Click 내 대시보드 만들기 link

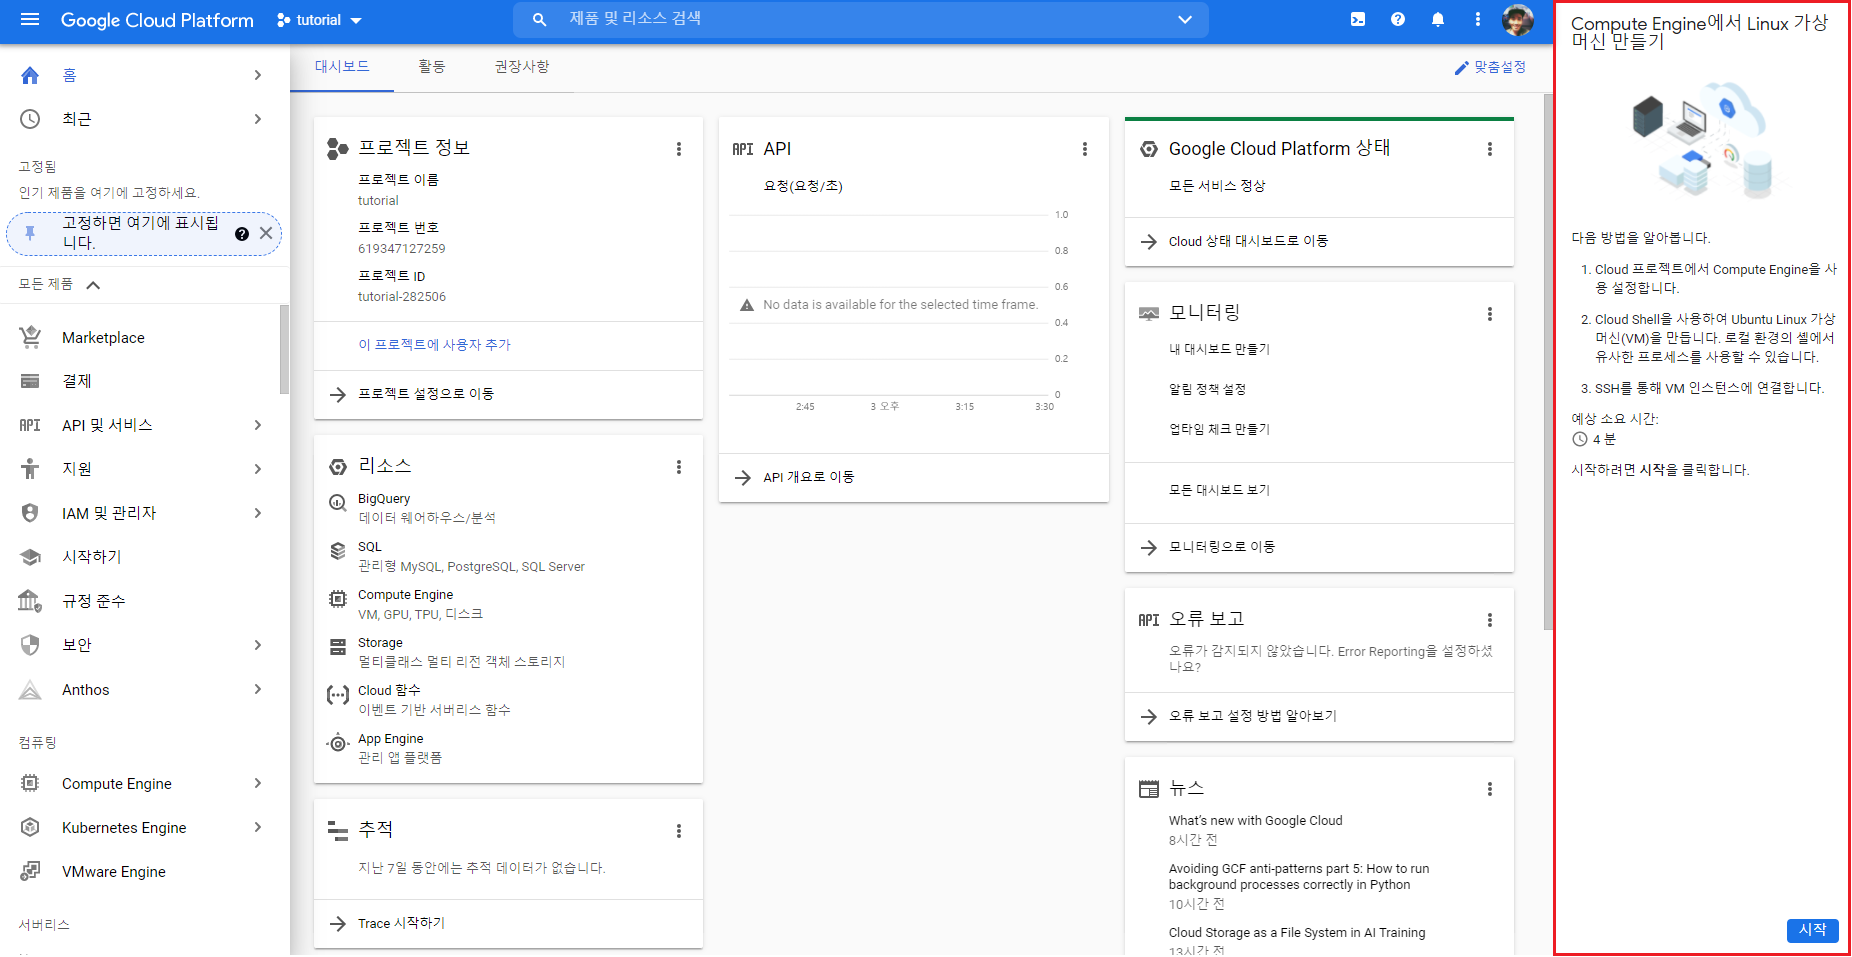click(1219, 349)
